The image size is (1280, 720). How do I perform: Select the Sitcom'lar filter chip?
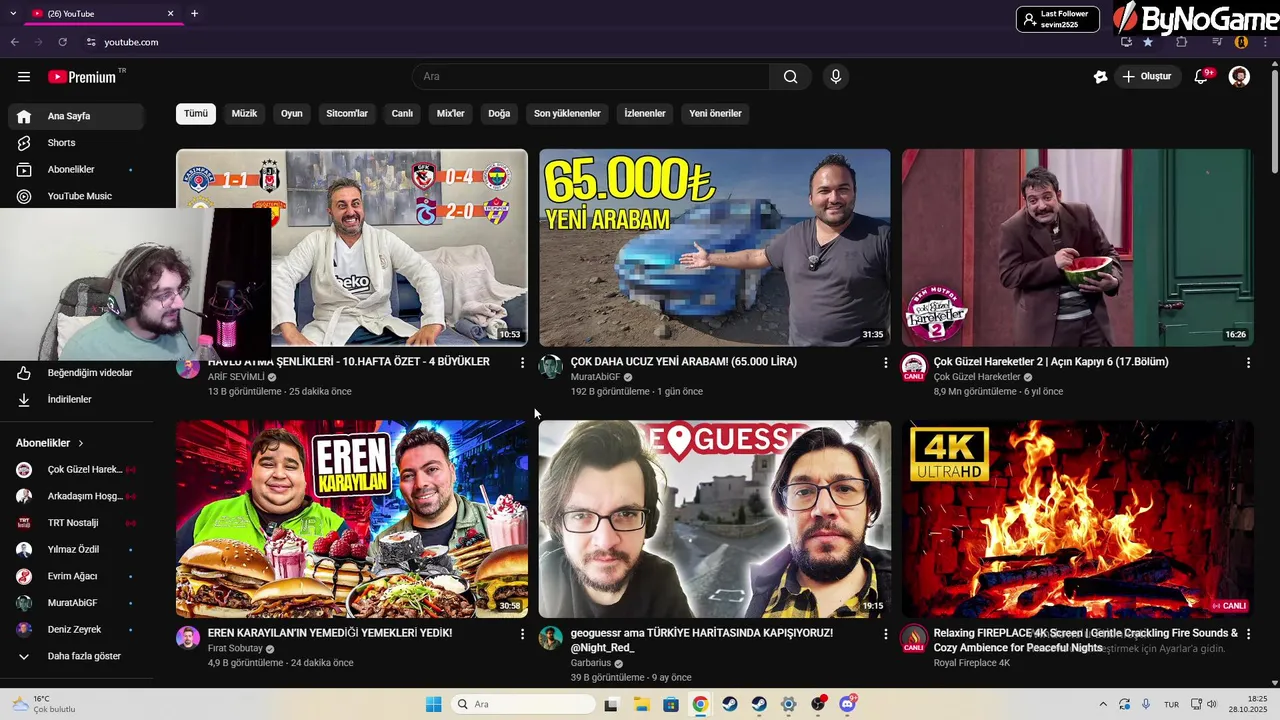point(347,114)
